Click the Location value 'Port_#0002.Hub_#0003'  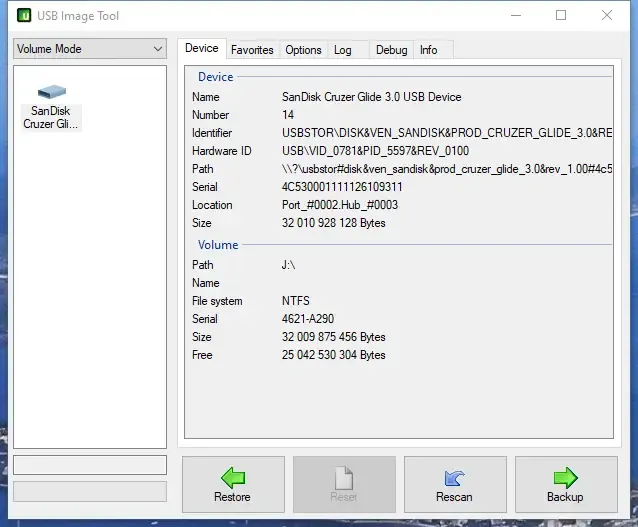click(340, 205)
